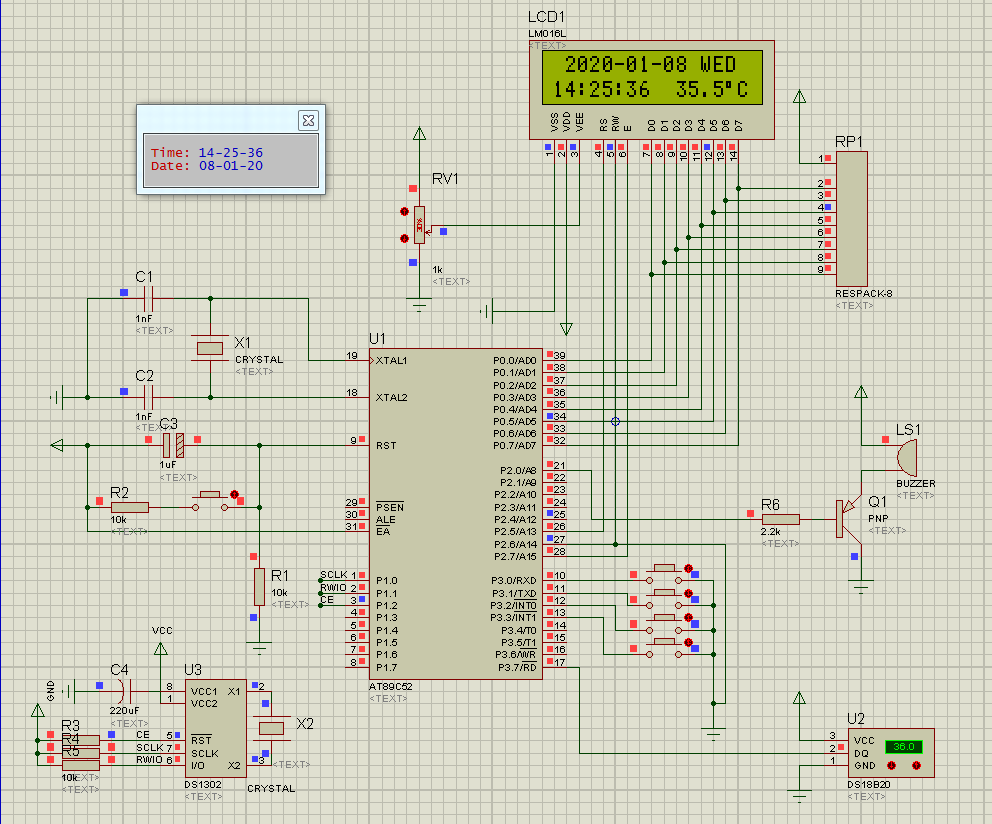Click the LCD1 display screen
Image resolution: width=992 pixels, height=824 pixels.
pos(651,78)
